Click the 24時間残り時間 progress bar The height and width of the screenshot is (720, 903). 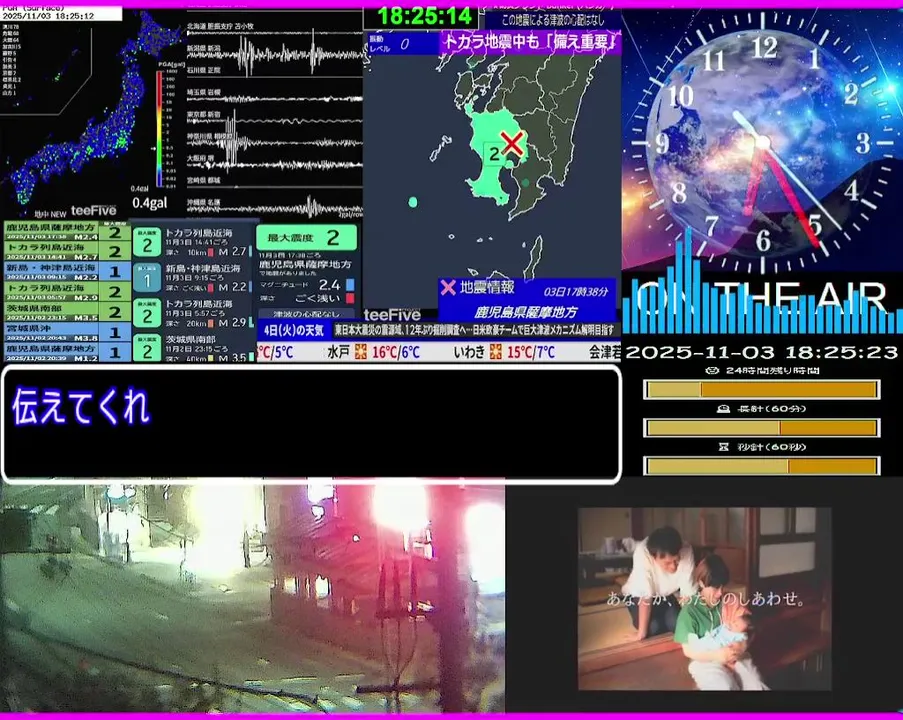tap(761, 389)
